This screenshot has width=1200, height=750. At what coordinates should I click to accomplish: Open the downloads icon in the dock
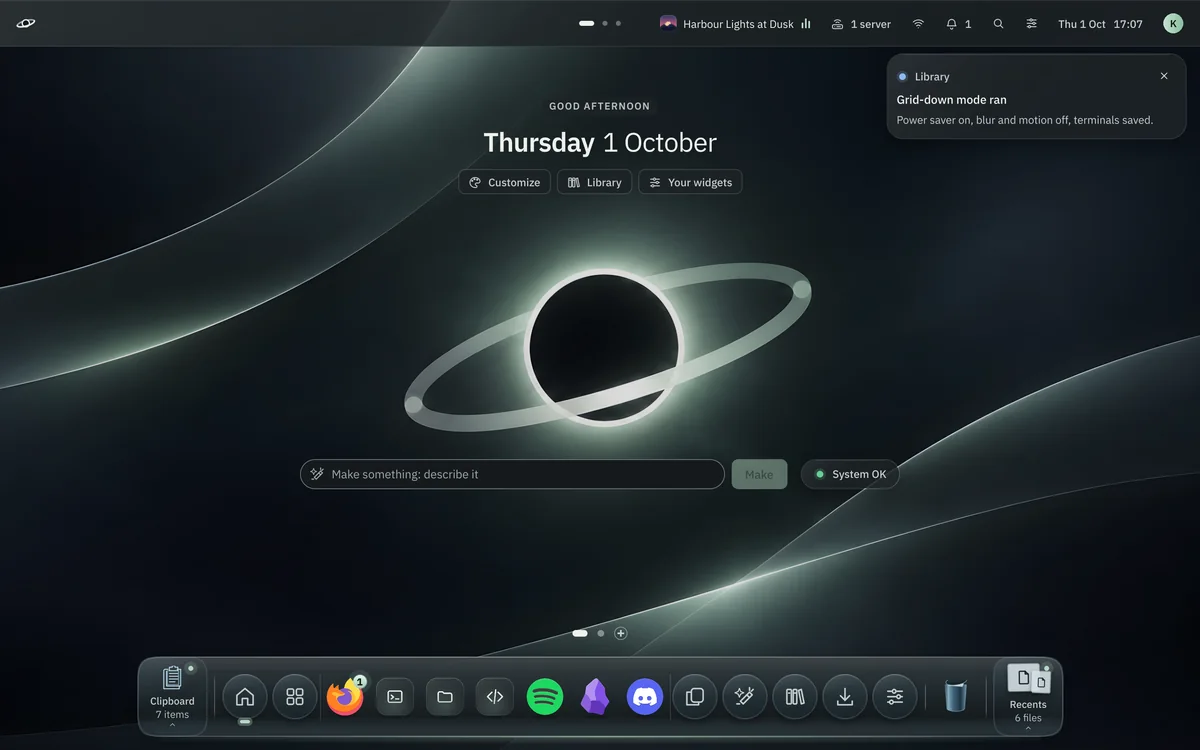[x=845, y=696]
